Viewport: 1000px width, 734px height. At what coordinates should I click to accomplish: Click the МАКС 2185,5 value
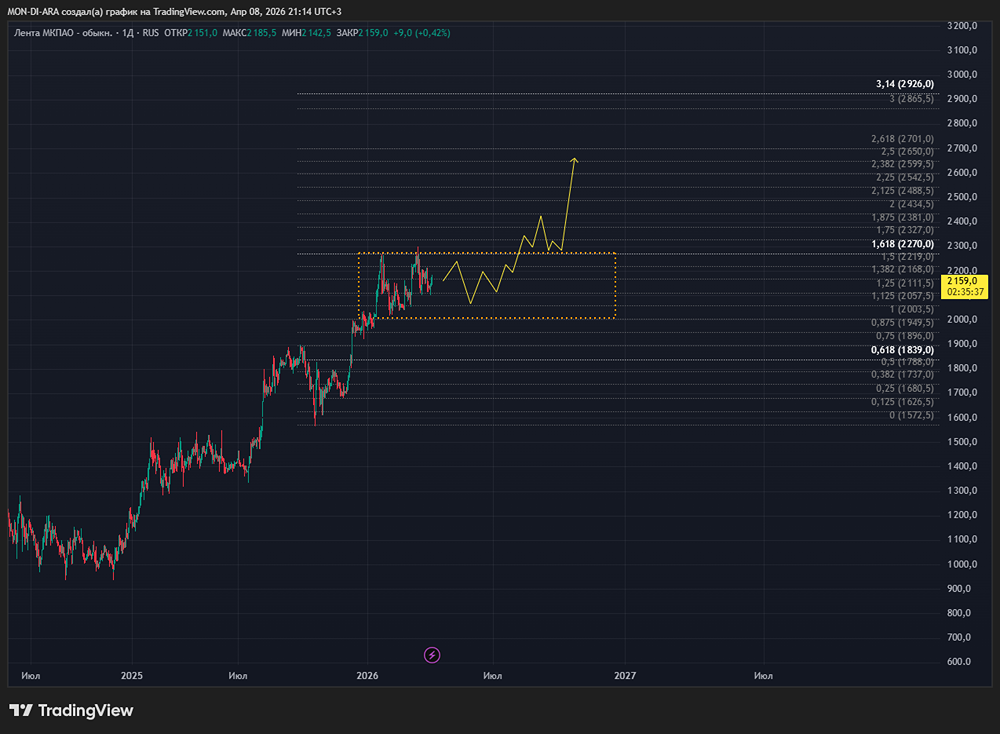(x=249, y=33)
